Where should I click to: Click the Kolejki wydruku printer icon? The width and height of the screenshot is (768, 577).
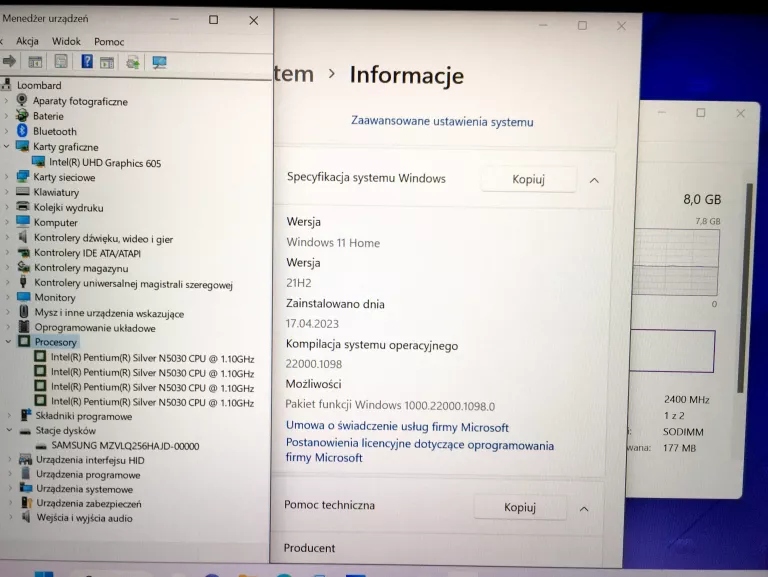[23, 207]
